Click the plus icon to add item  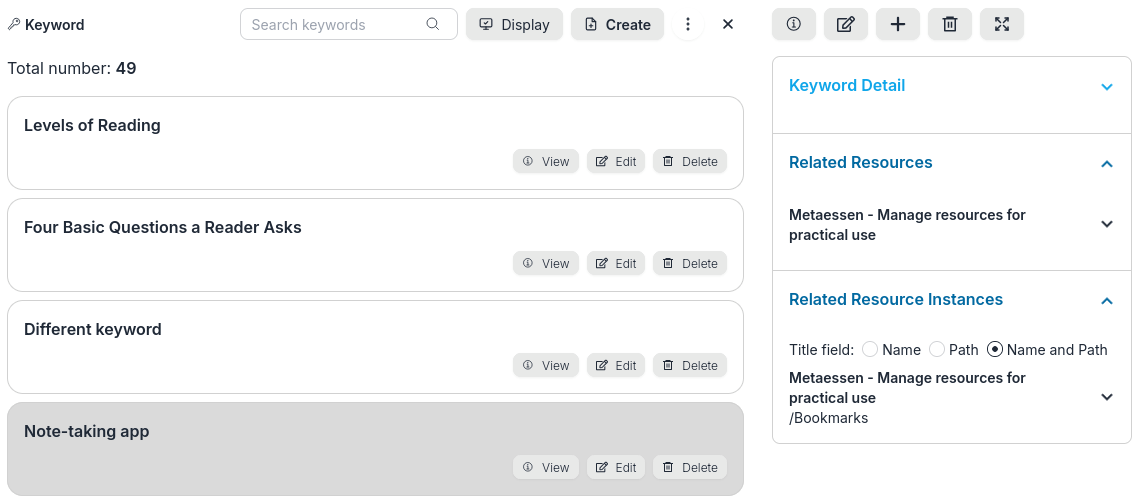pyautogui.click(x=898, y=24)
